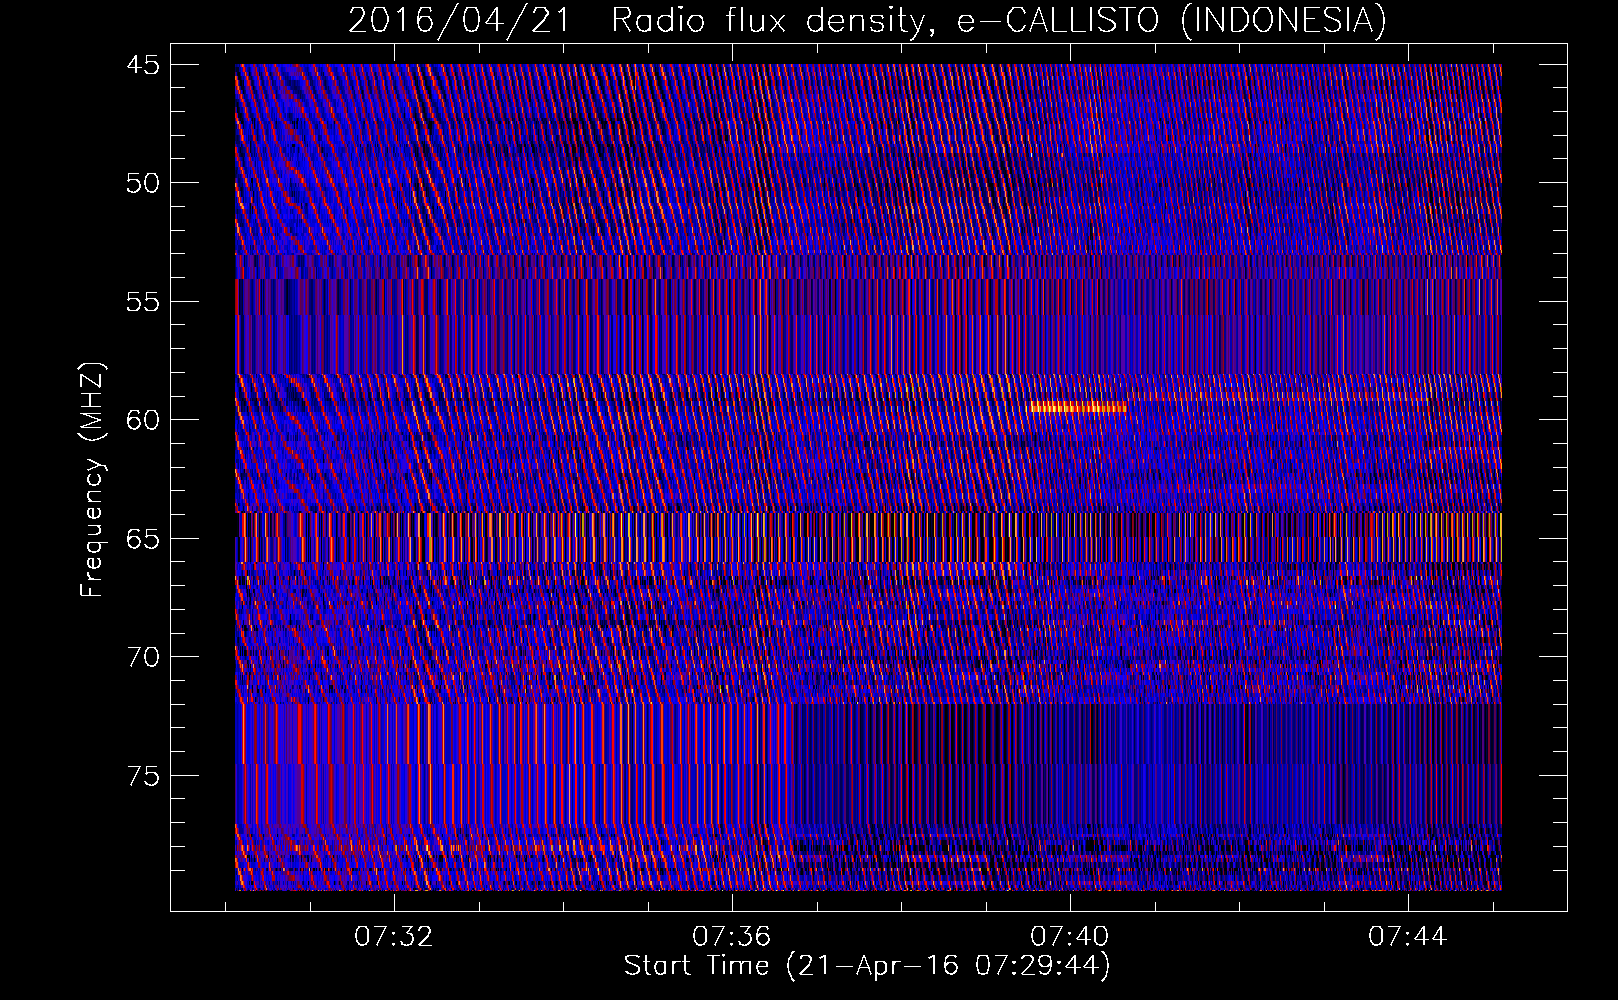Click the 07:32 time tick label

click(394, 936)
